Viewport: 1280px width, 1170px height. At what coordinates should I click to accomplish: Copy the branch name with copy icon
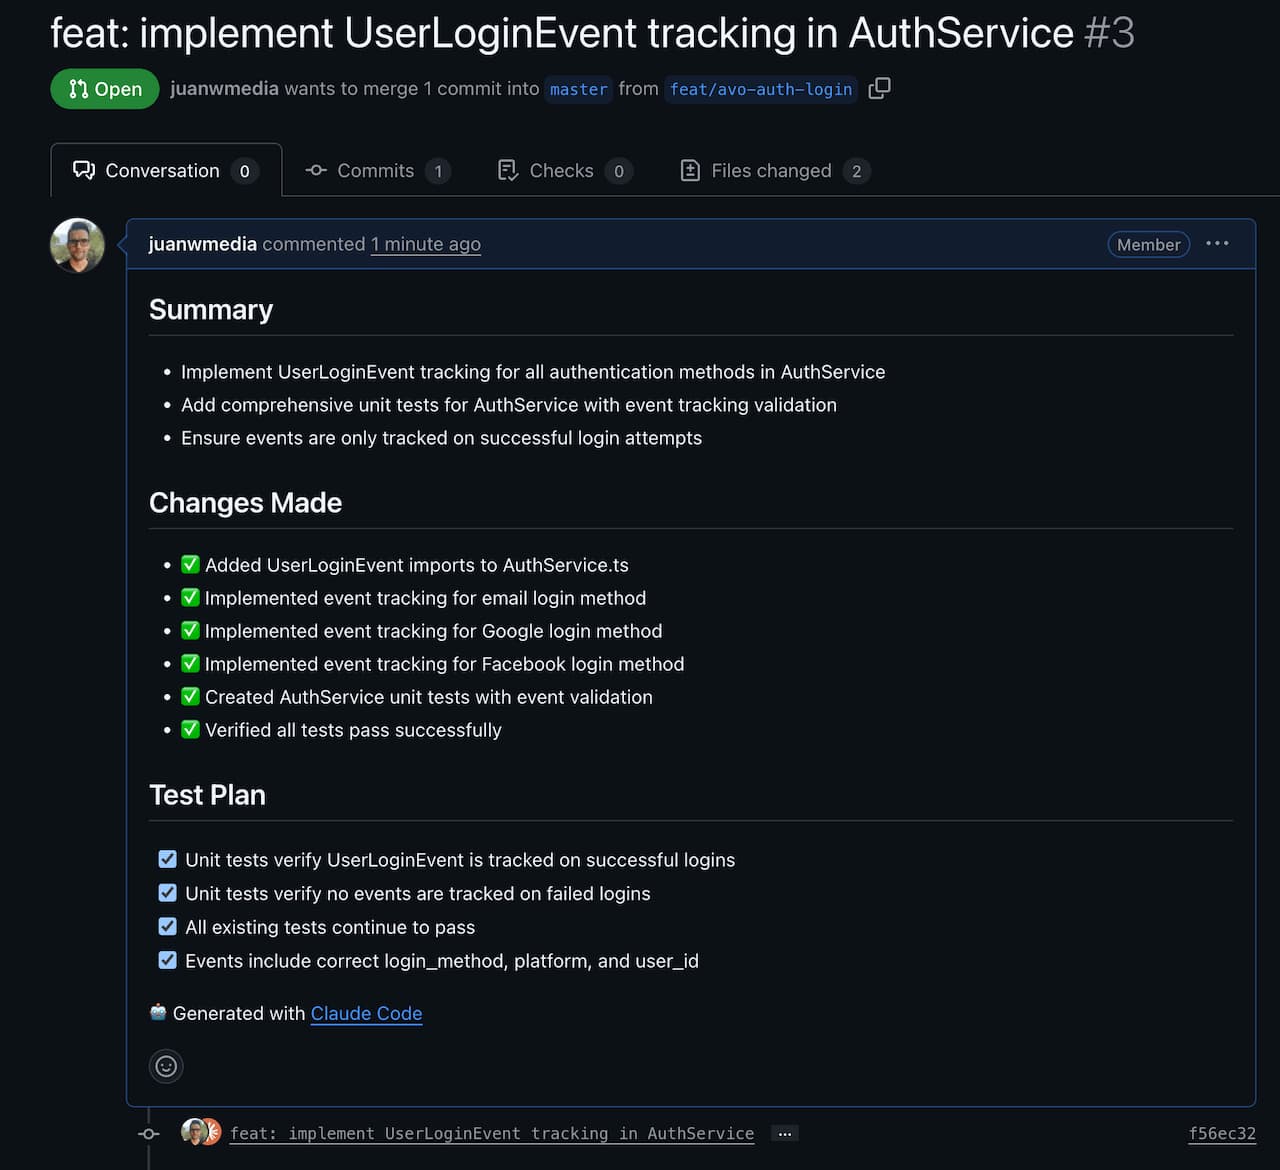pyautogui.click(x=879, y=89)
